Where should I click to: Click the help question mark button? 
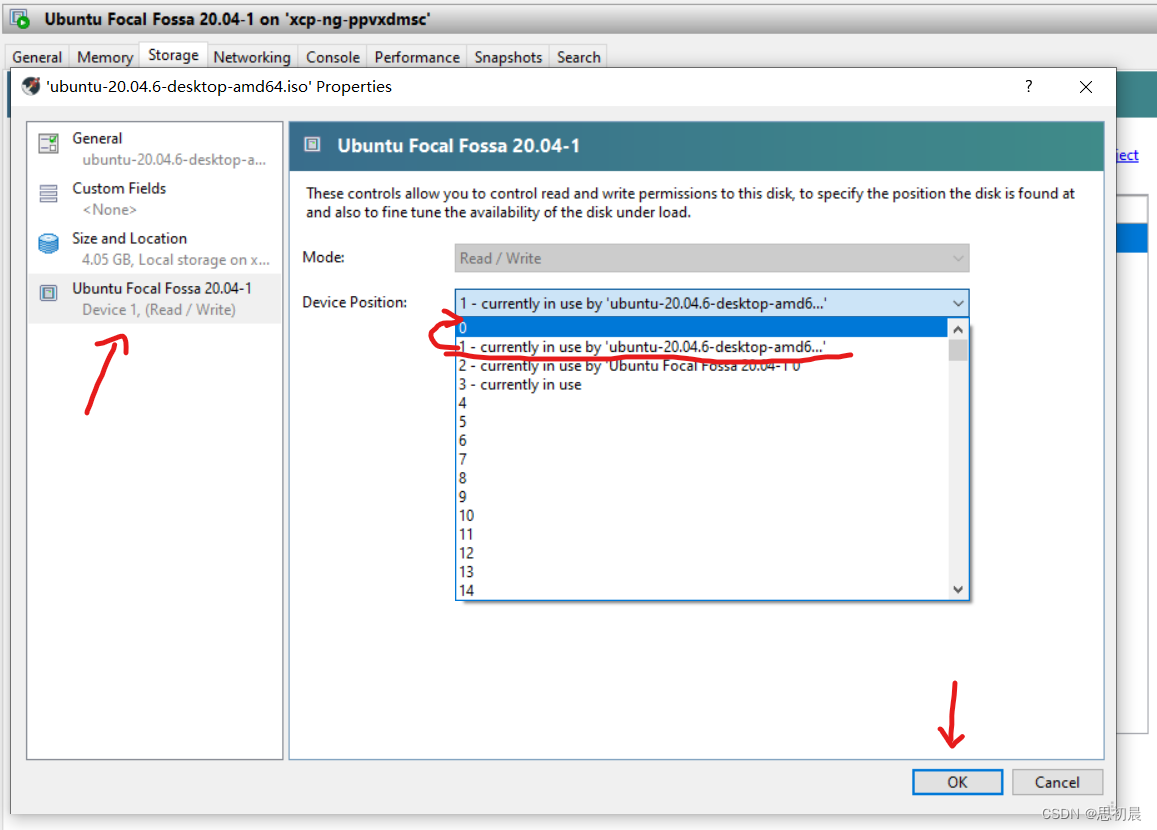pos(1029,86)
